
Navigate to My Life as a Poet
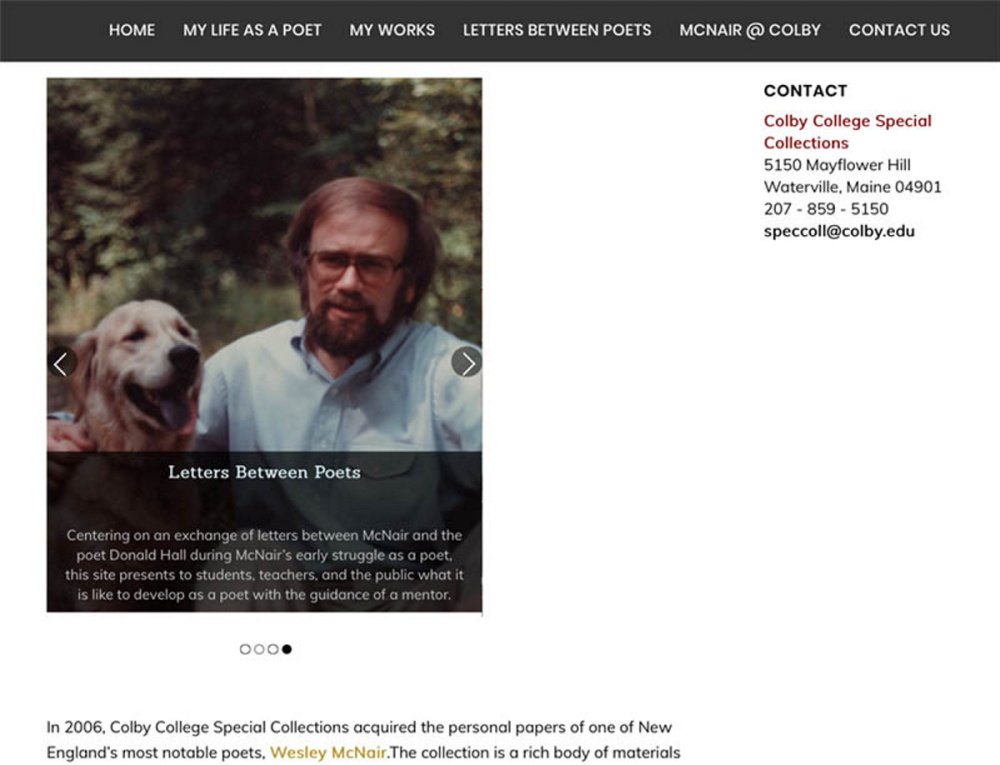252,30
